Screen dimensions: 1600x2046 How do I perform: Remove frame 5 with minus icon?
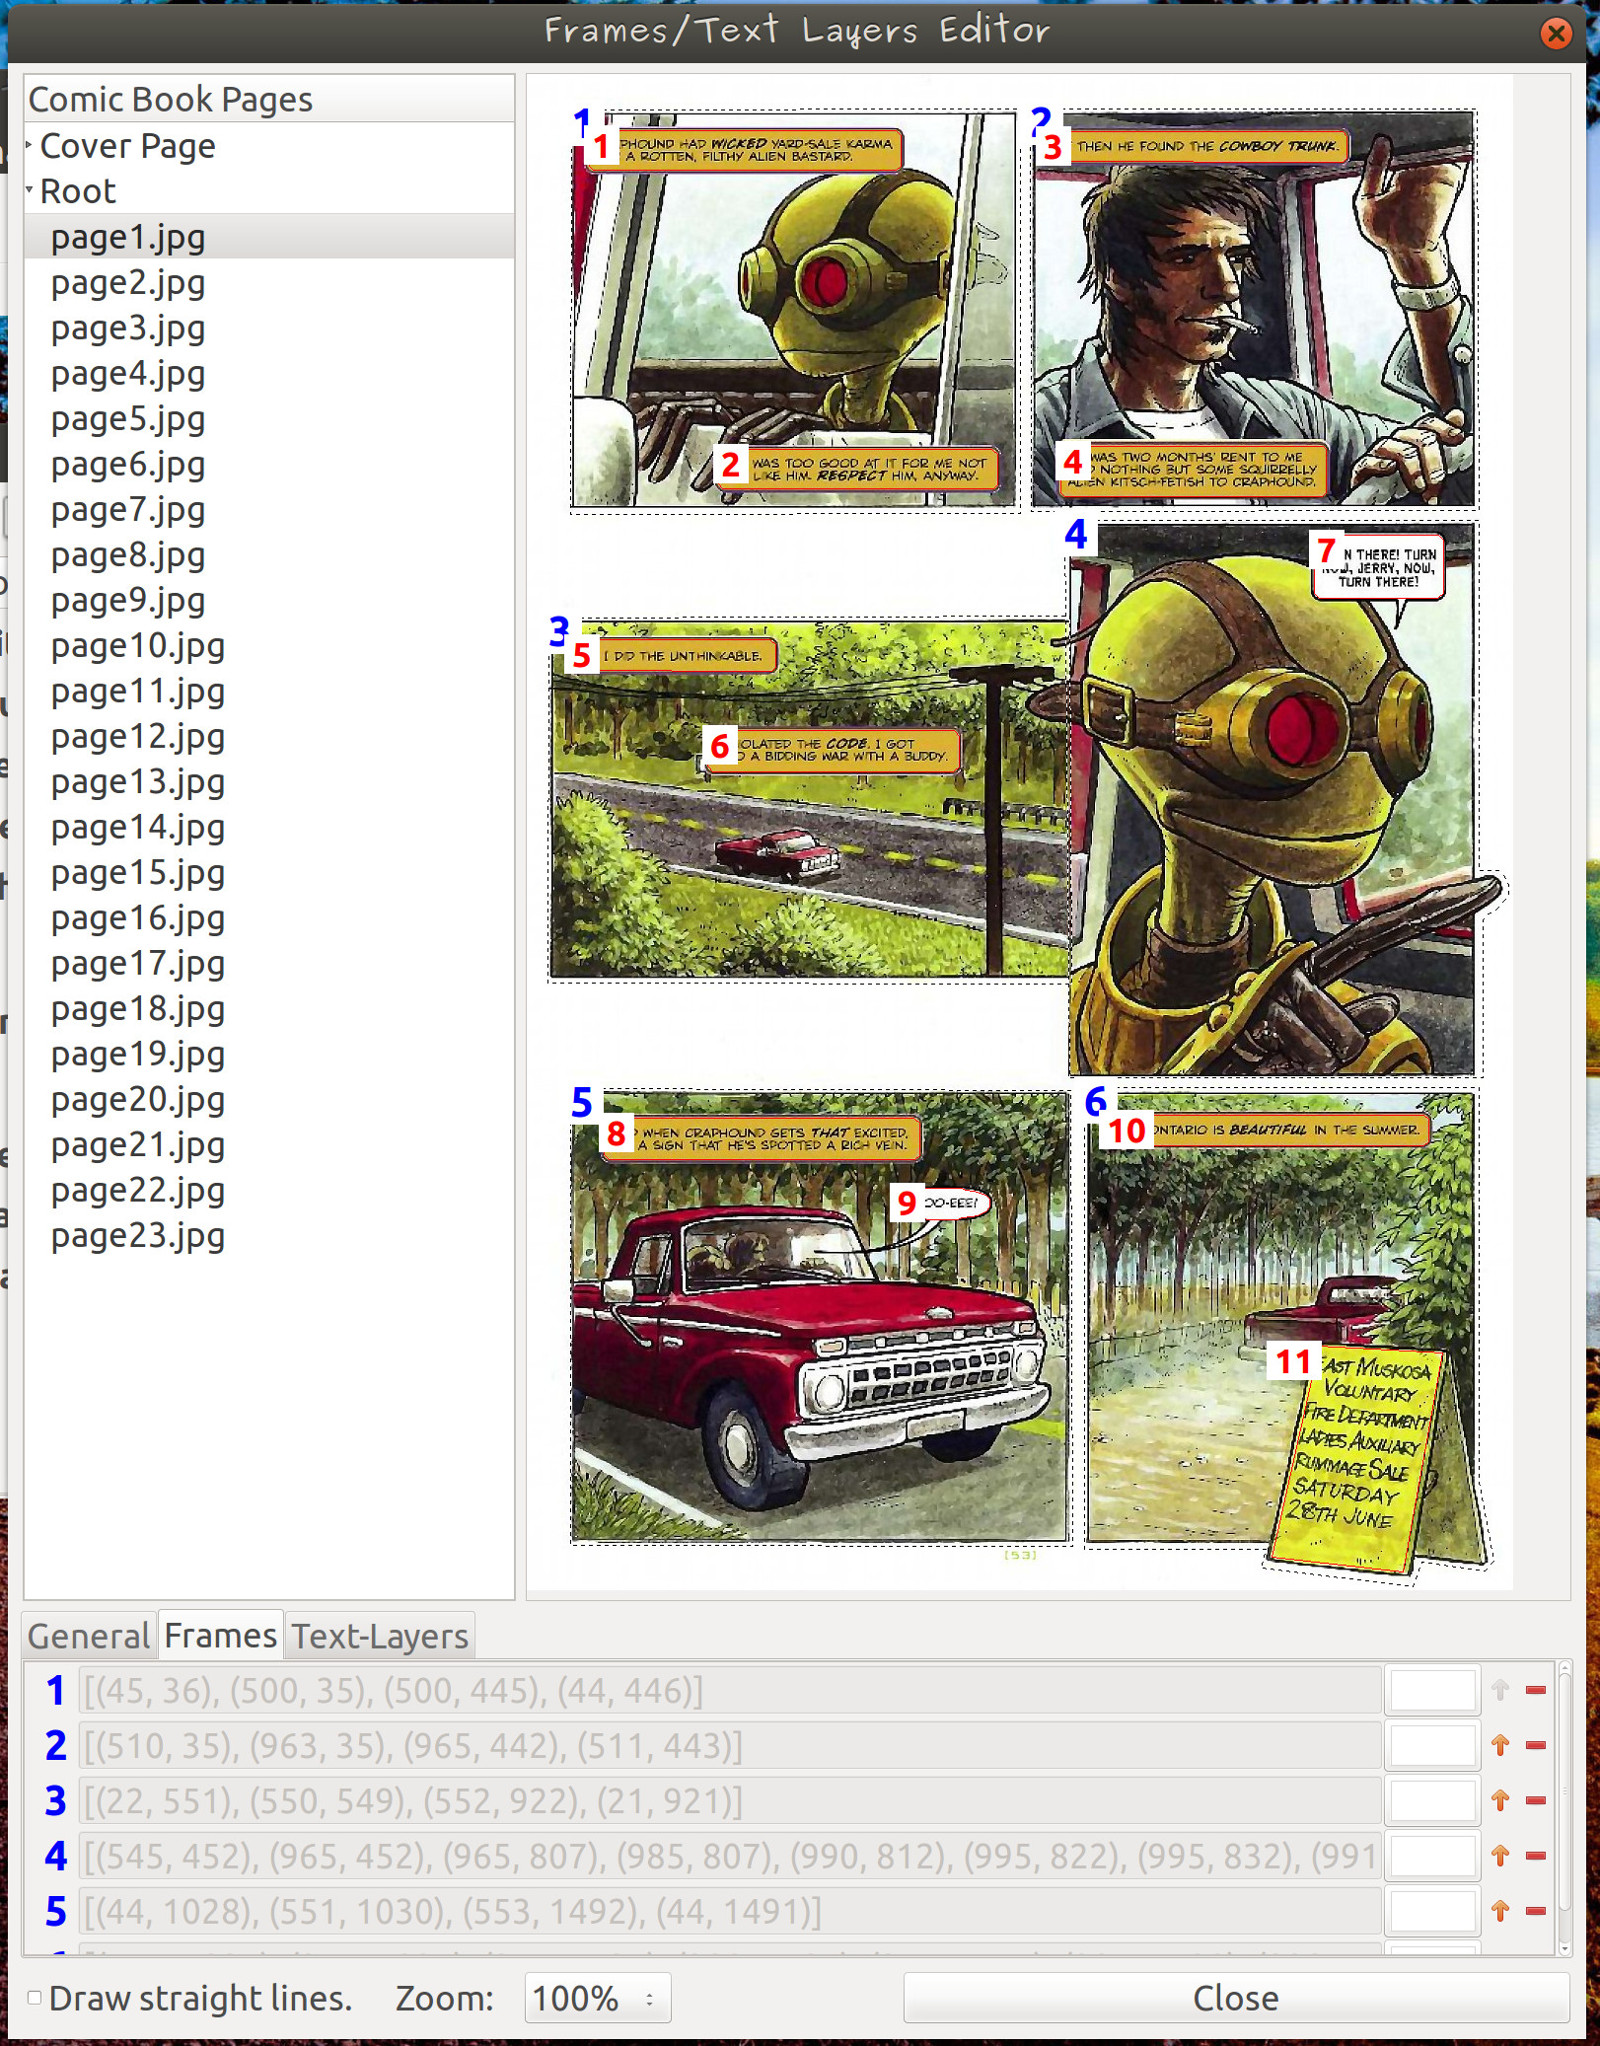(1536, 1910)
